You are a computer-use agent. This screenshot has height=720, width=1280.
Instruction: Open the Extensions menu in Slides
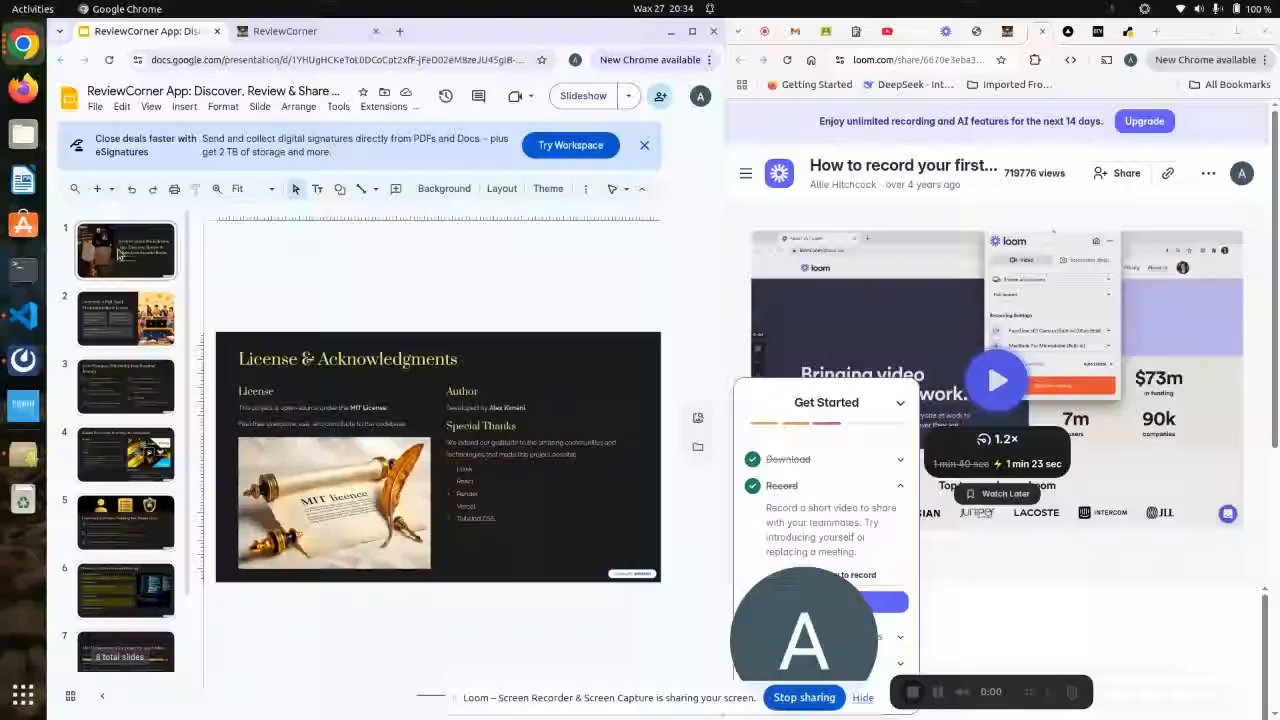pos(383,107)
